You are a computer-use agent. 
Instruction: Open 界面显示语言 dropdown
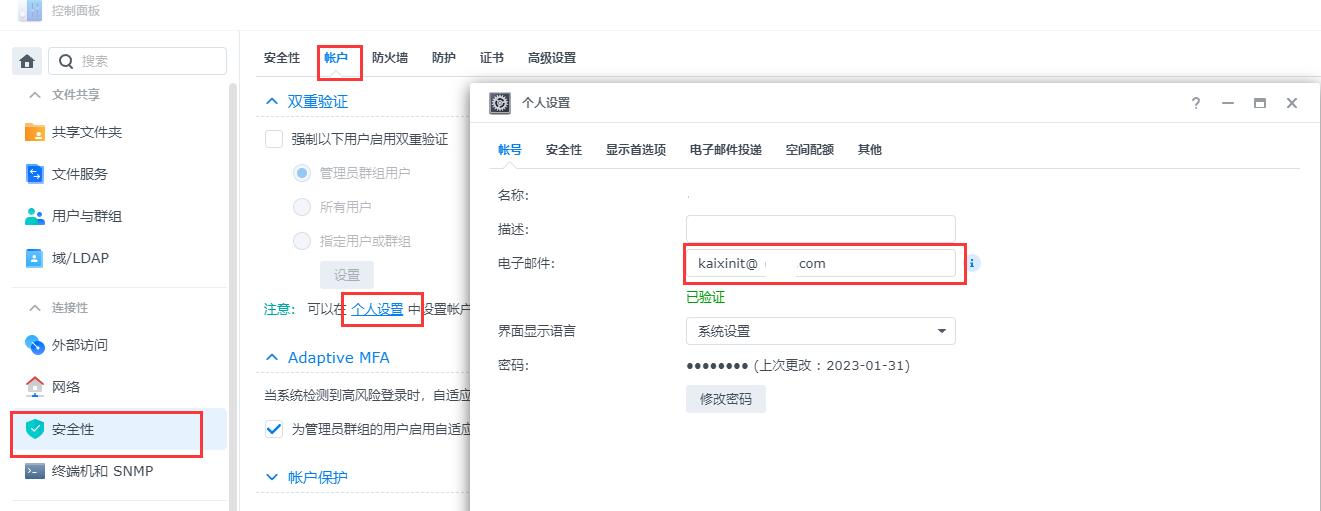(x=820, y=331)
